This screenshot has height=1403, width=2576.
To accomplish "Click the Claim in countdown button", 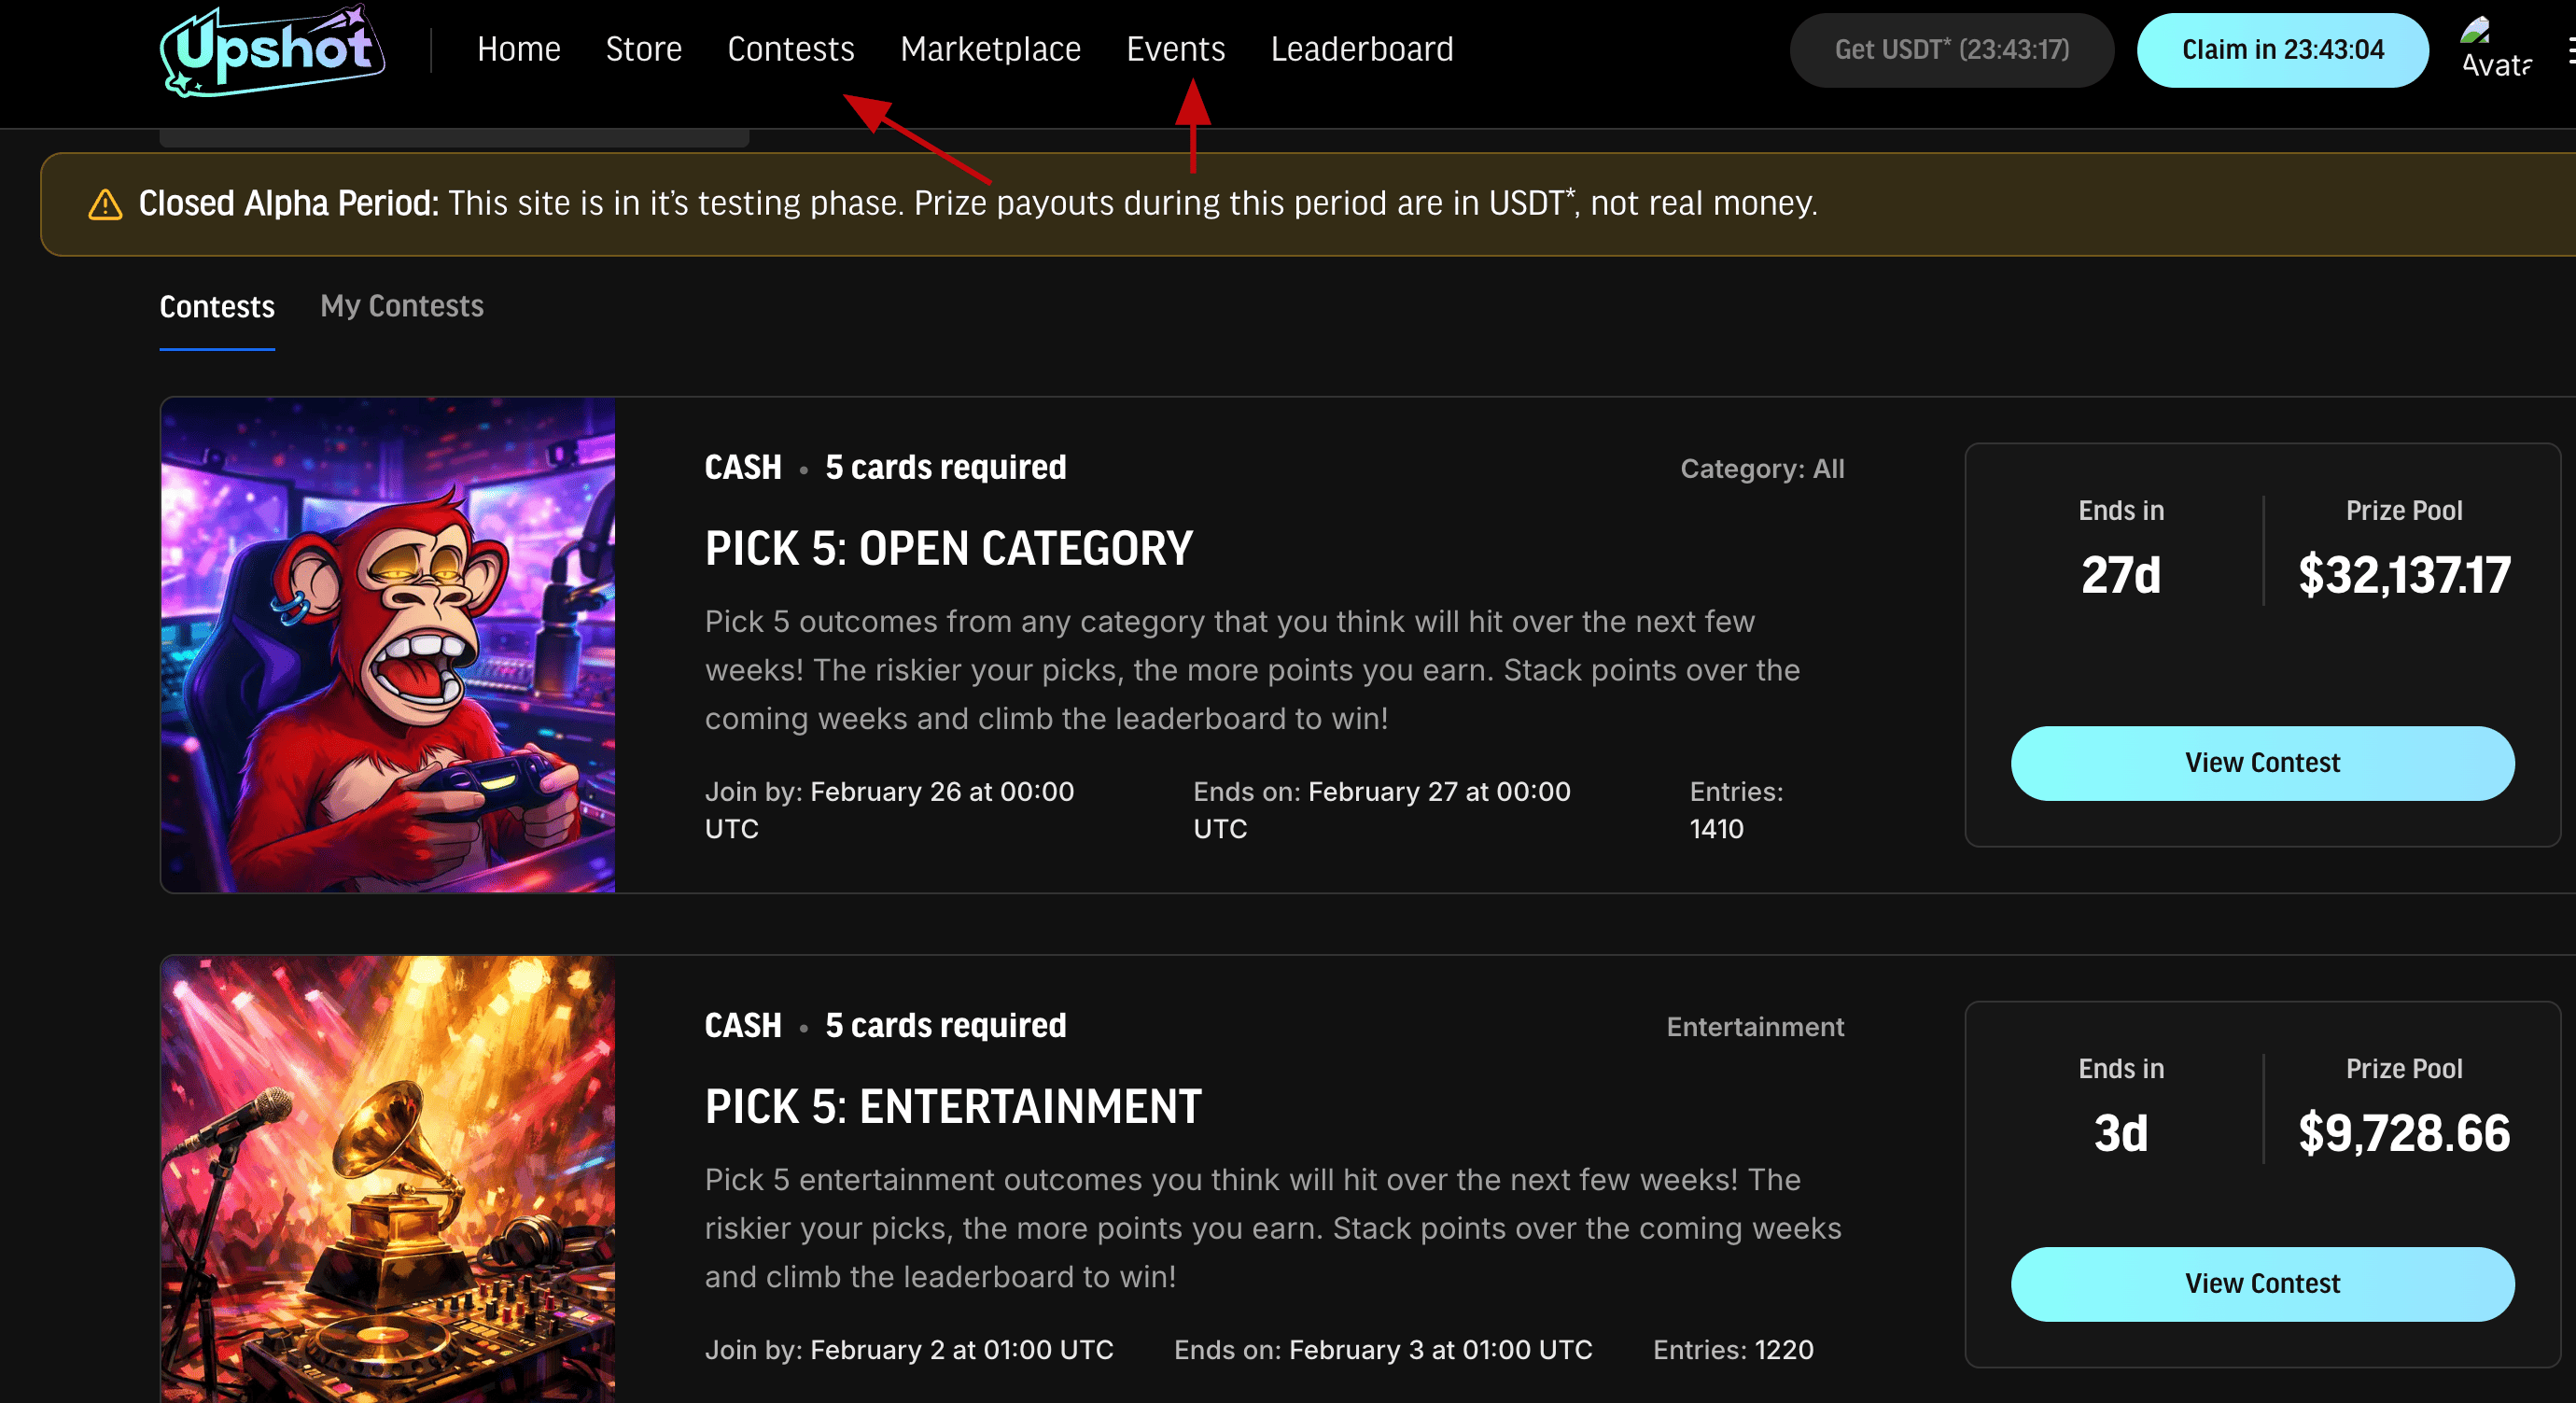I will click(x=2281, y=50).
